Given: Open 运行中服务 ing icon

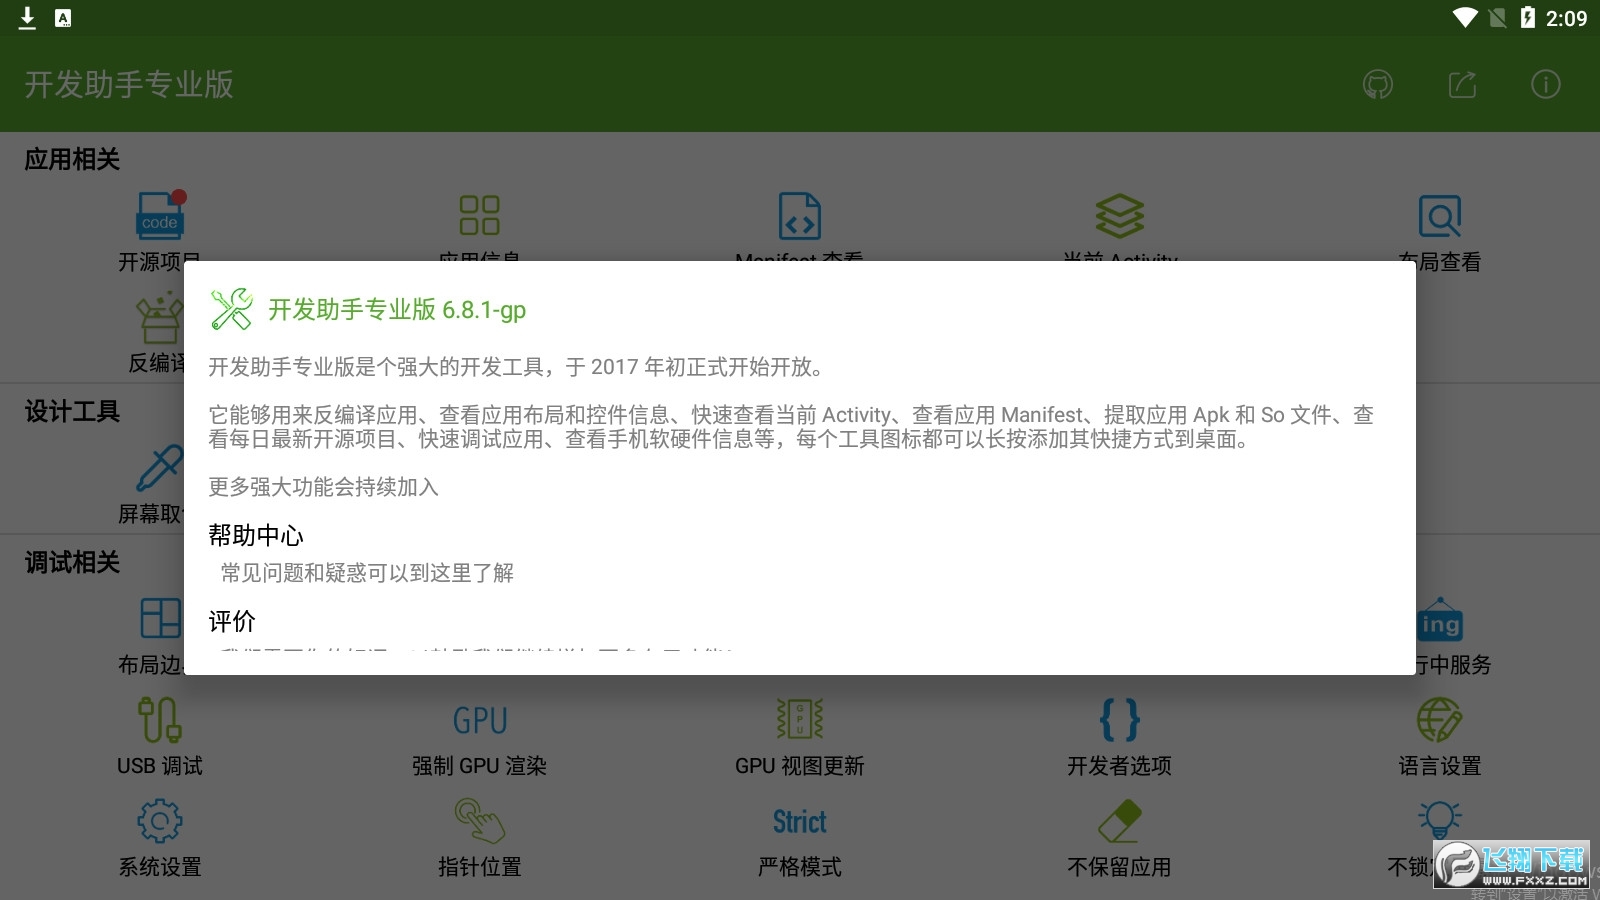Looking at the screenshot, I should [1440, 620].
